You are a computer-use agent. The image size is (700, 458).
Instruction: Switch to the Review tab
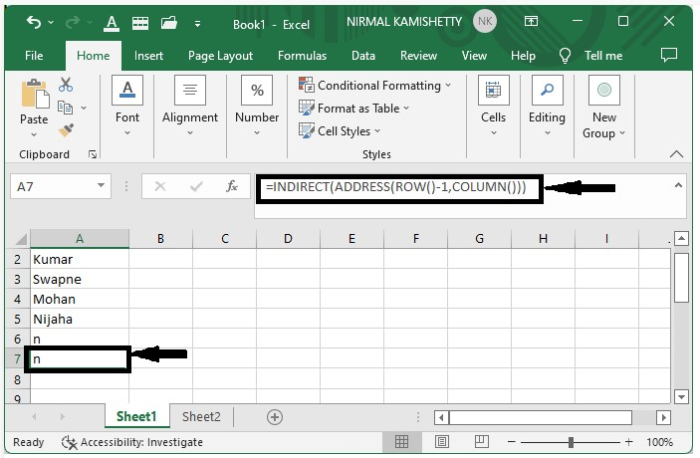tap(418, 56)
